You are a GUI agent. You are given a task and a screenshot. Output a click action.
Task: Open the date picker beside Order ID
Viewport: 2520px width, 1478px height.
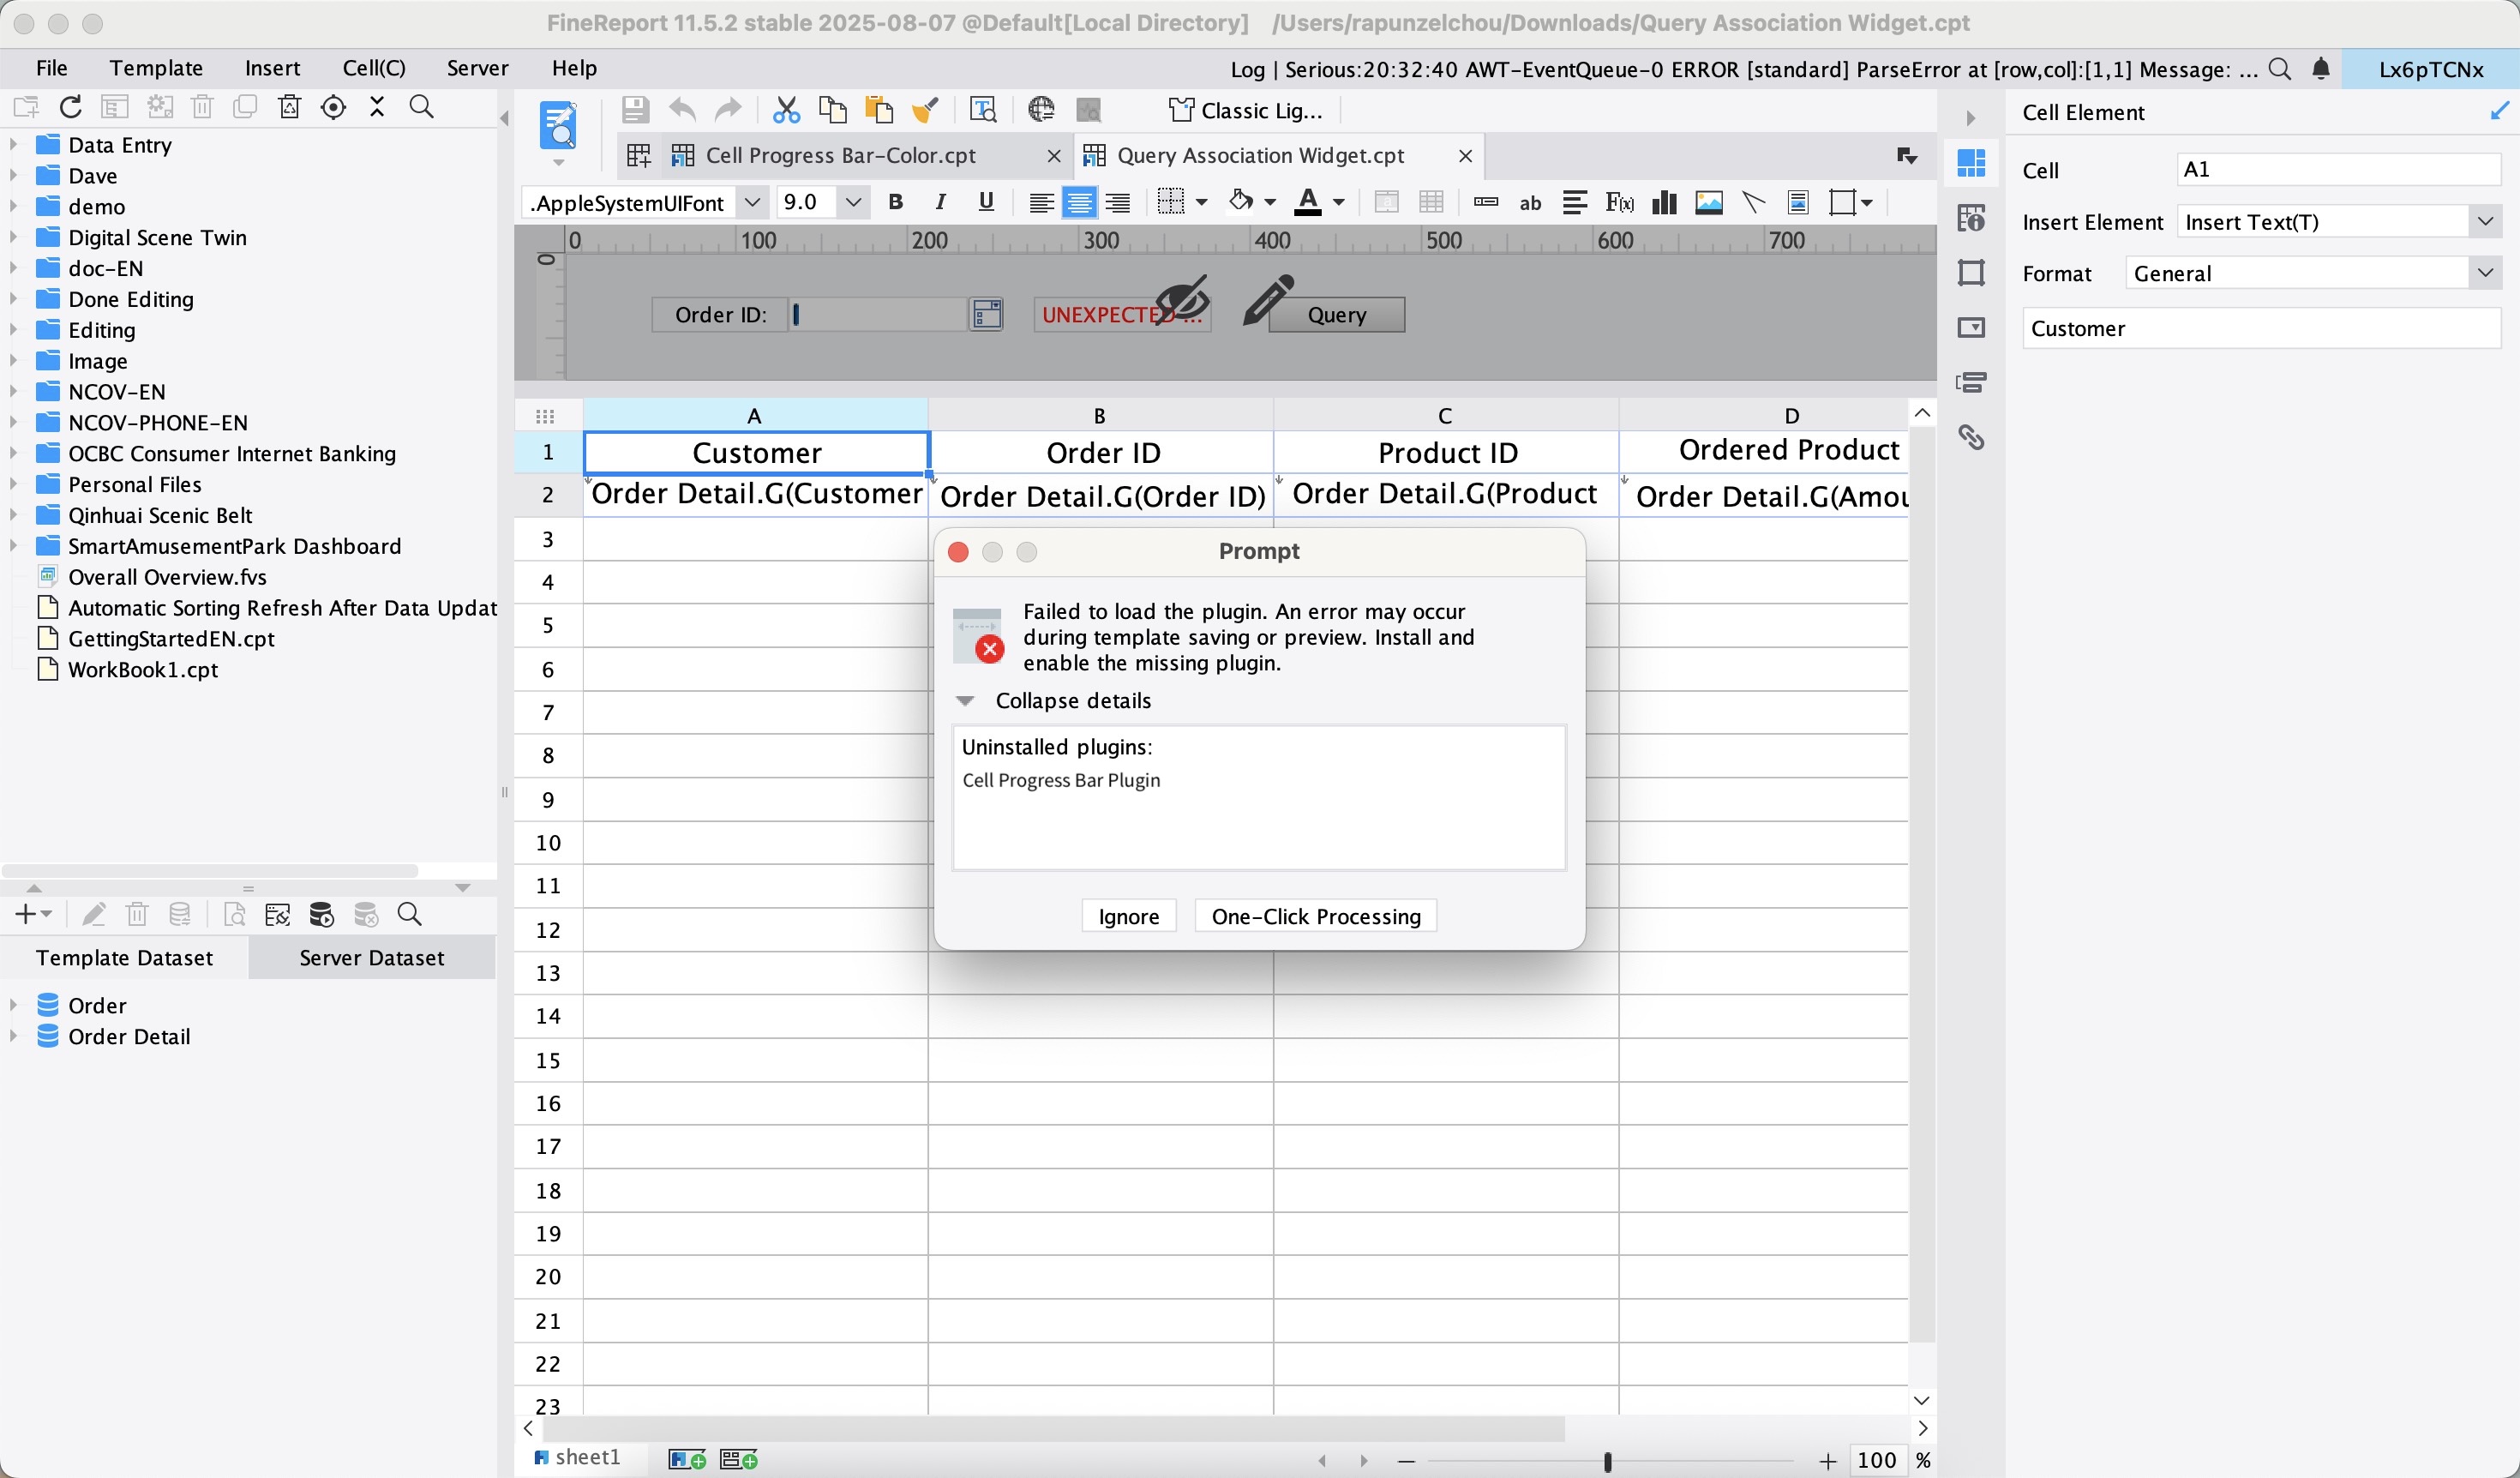click(x=986, y=314)
